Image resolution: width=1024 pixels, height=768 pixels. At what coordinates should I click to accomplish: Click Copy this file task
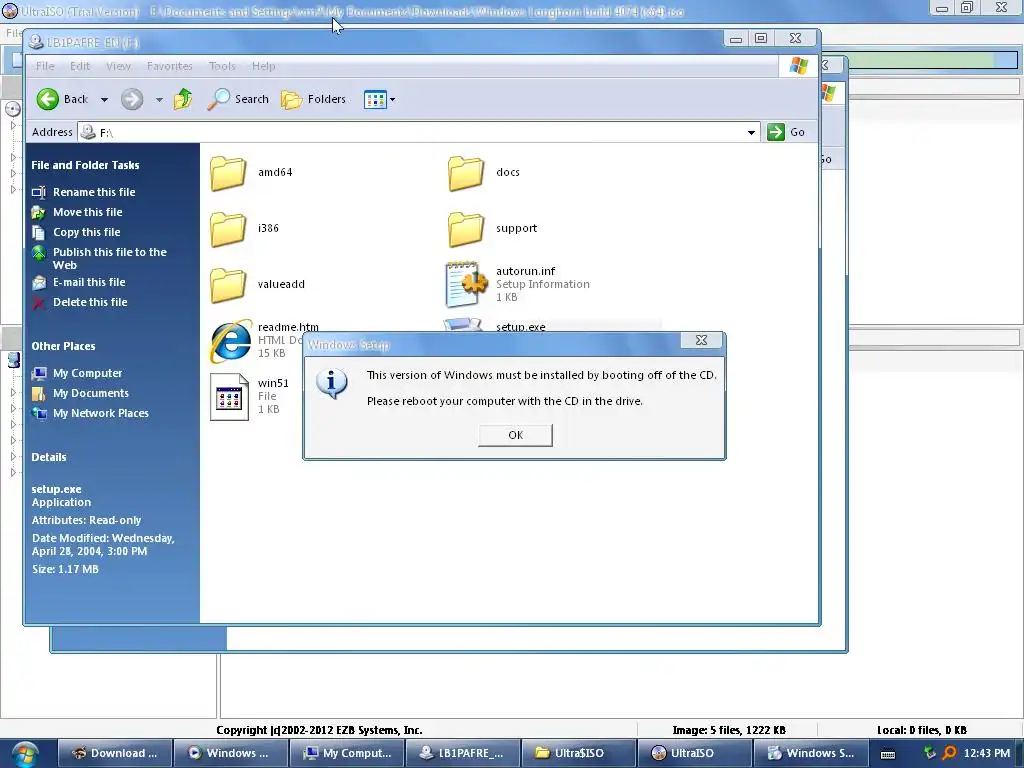click(86, 232)
